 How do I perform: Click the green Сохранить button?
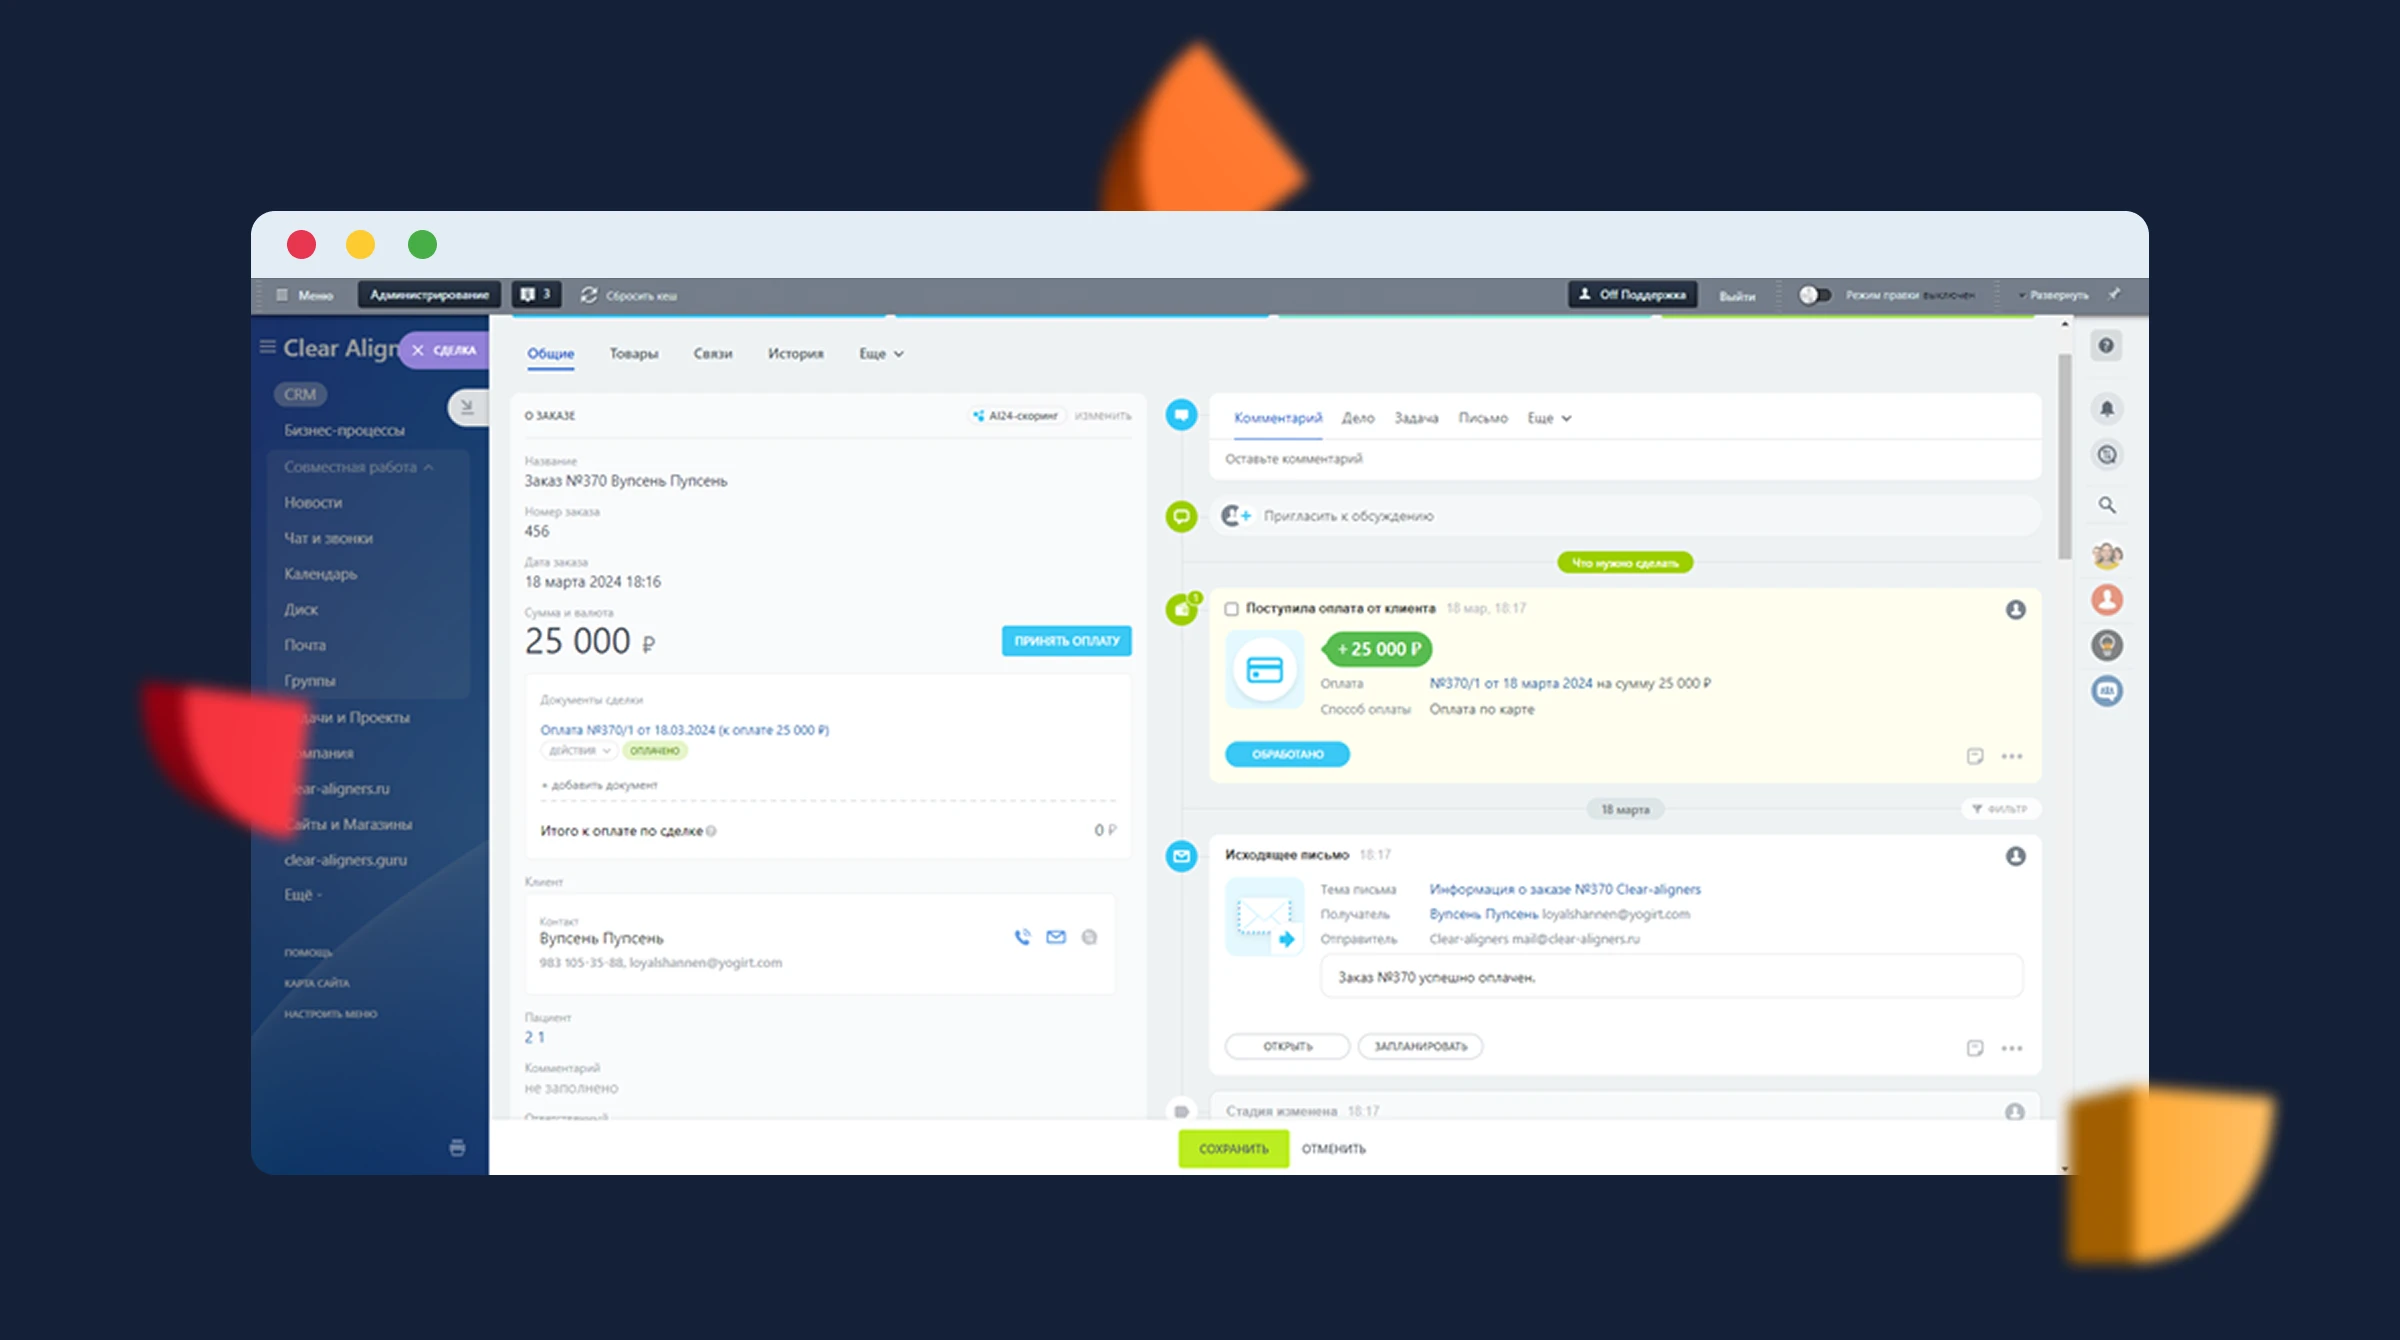pos(1233,1149)
